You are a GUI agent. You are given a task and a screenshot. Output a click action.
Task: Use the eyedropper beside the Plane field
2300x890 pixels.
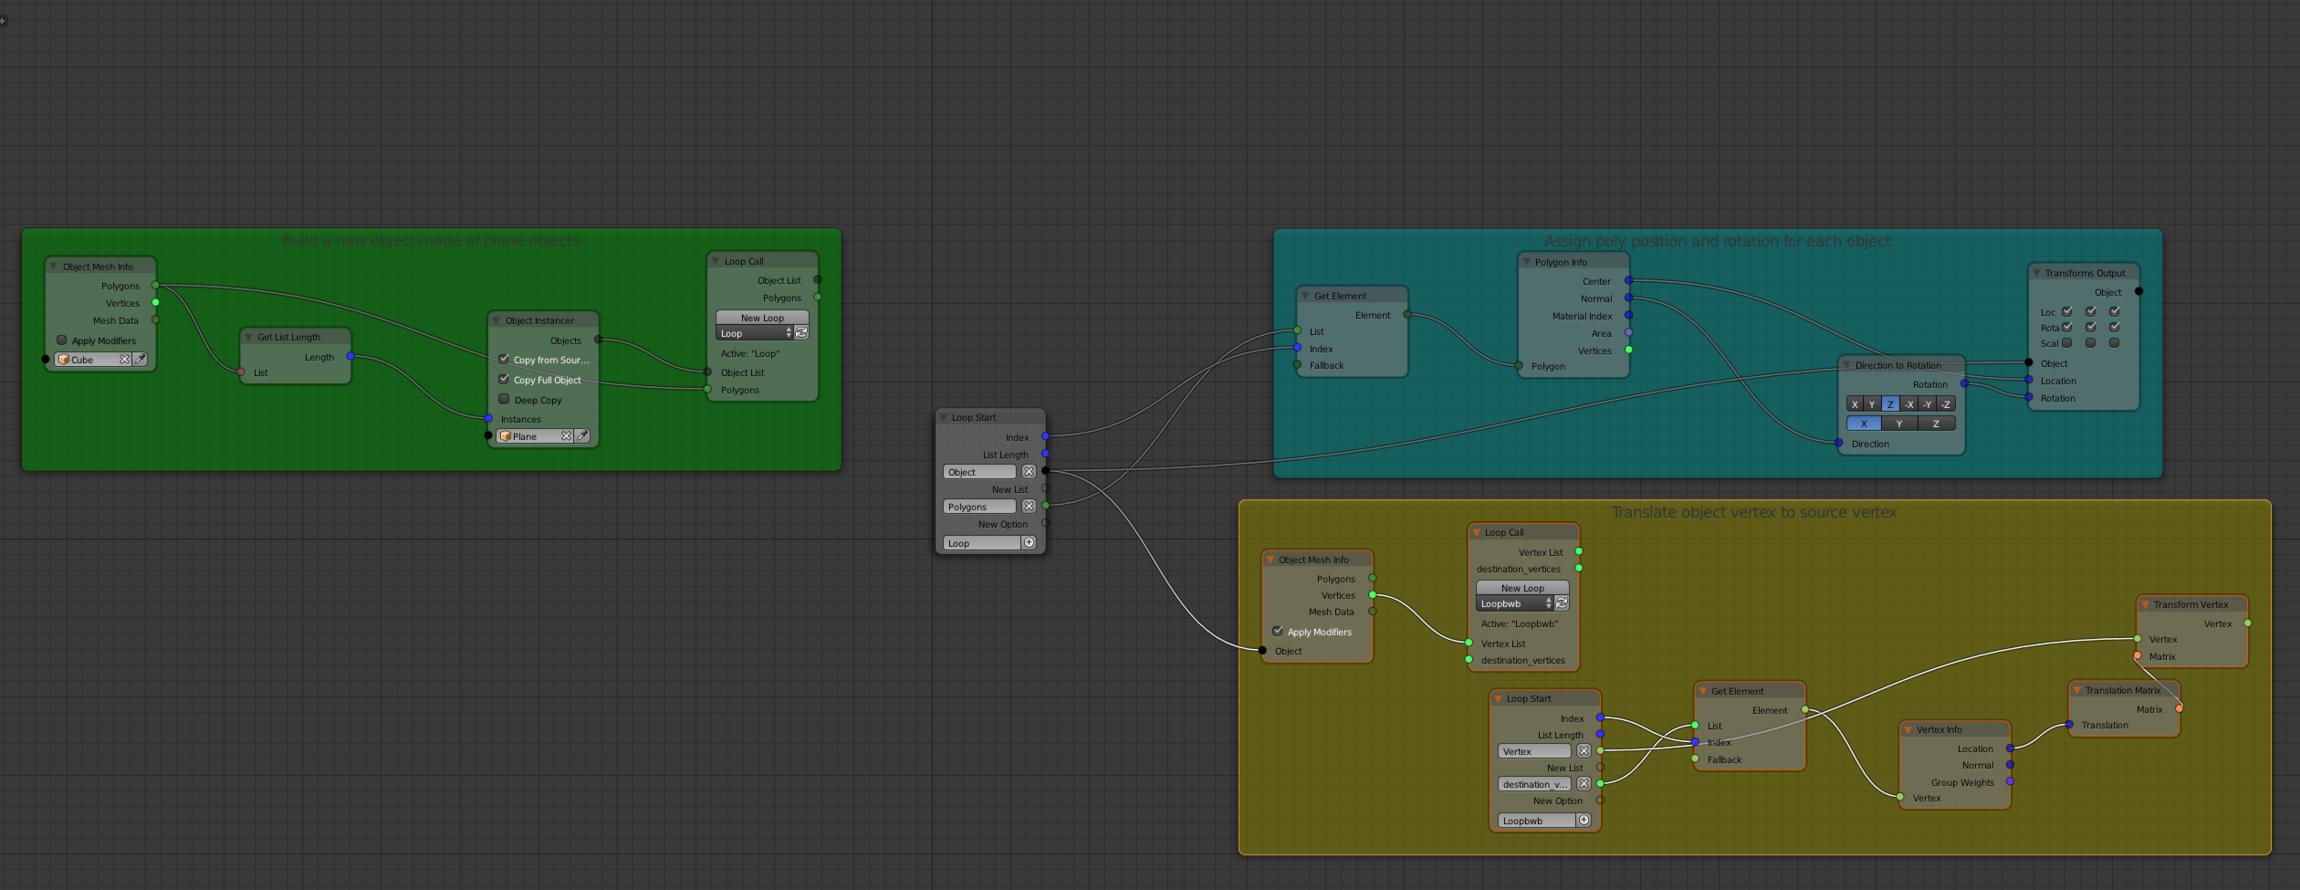583,436
